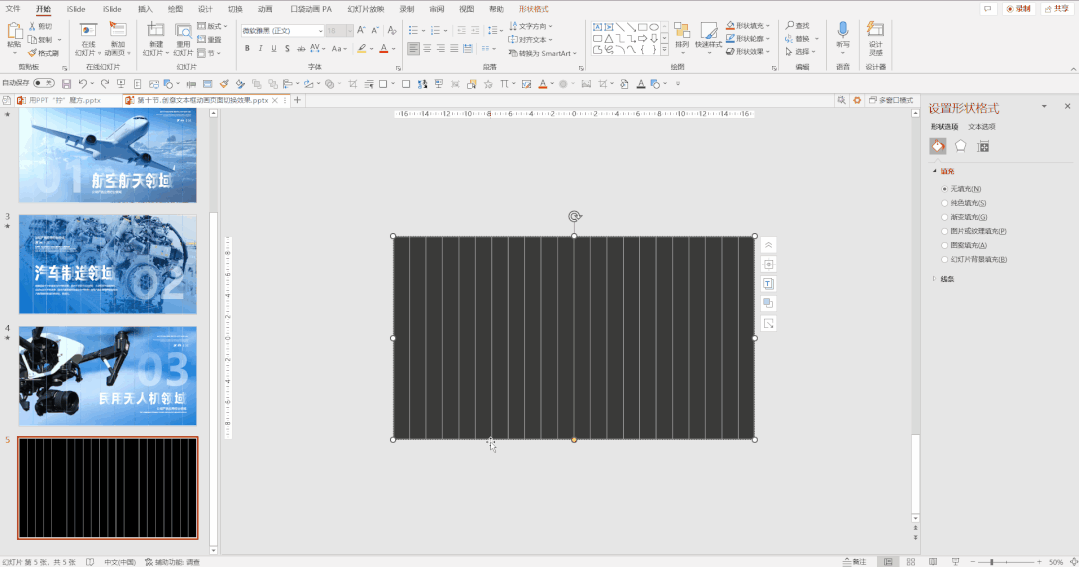Select Picture or texture fill (图片或纹理填充)
Image resolution: width=1079 pixels, height=567 pixels.
click(945, 231)
